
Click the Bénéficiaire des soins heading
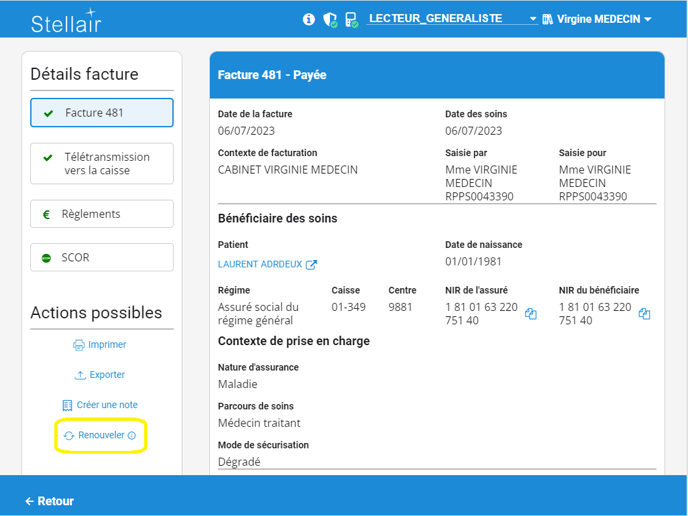[278, 219]
